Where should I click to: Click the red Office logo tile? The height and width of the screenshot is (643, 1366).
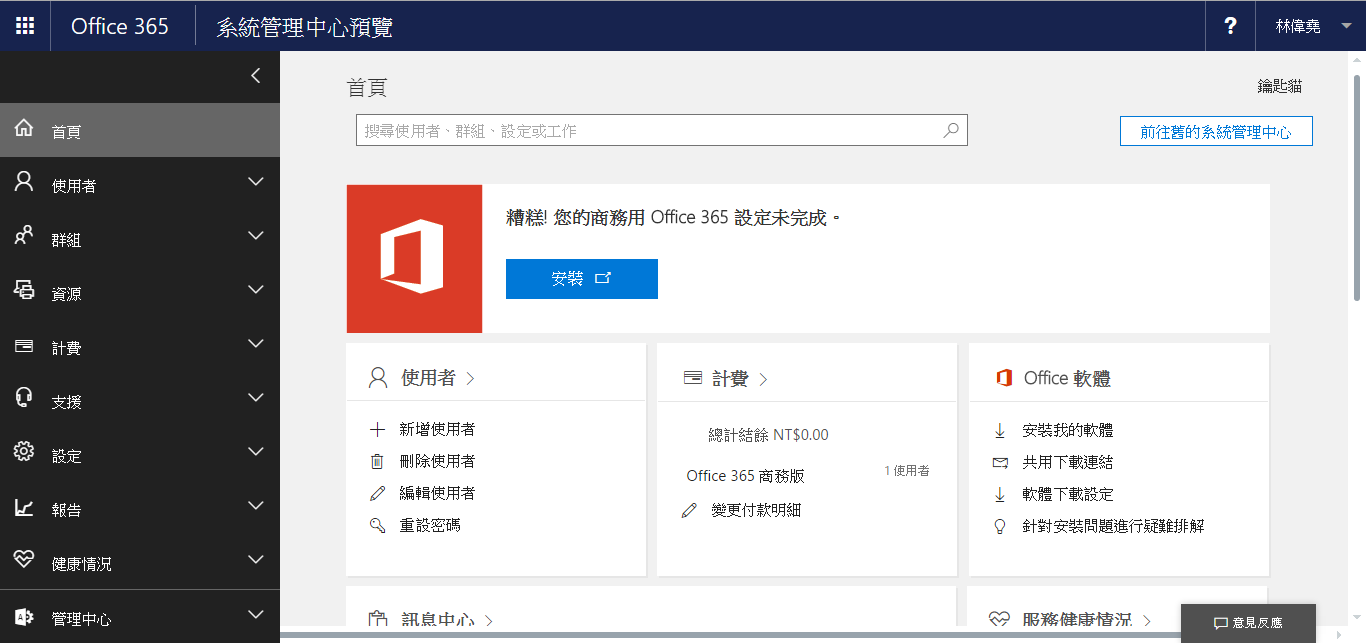(414, 258)
